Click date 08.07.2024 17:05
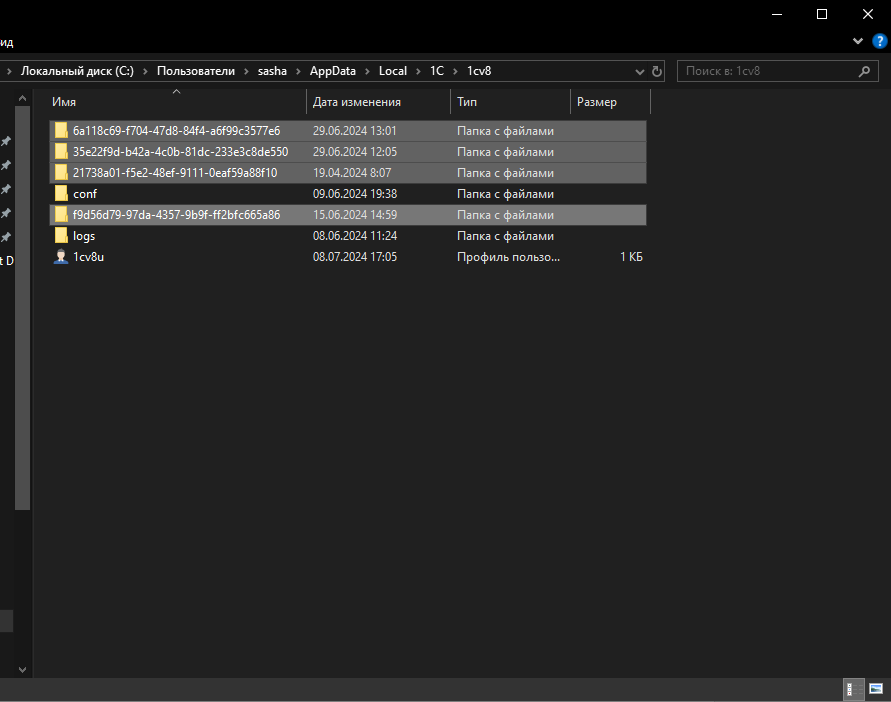 click(x=355, y=257)
